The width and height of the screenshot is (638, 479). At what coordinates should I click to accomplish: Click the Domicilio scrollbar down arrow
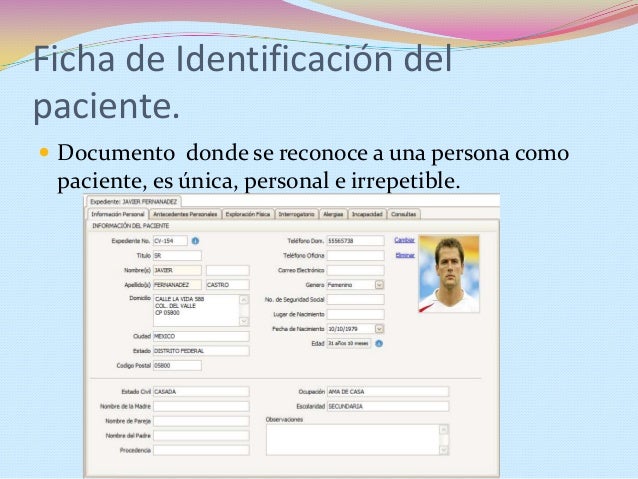(244, 322)
